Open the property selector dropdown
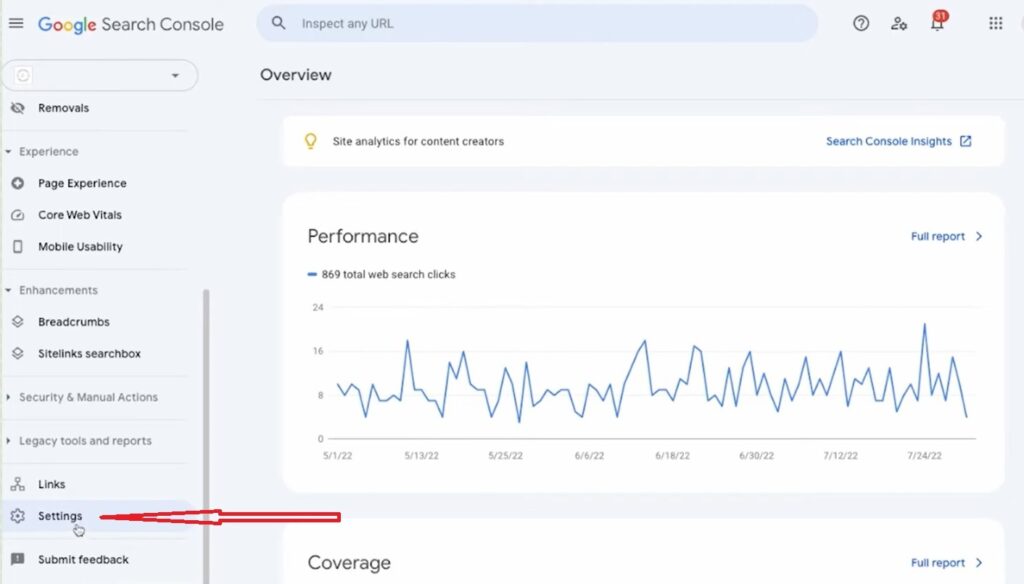The height and width of the screenshot is (584, 1024). pos(99,75)
